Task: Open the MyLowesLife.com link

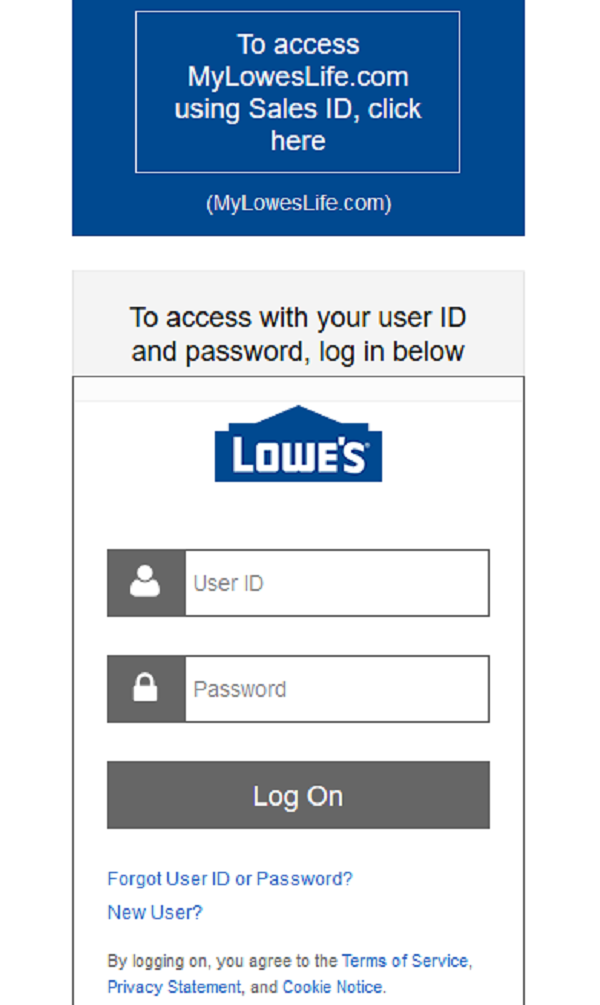Action: 298,203
